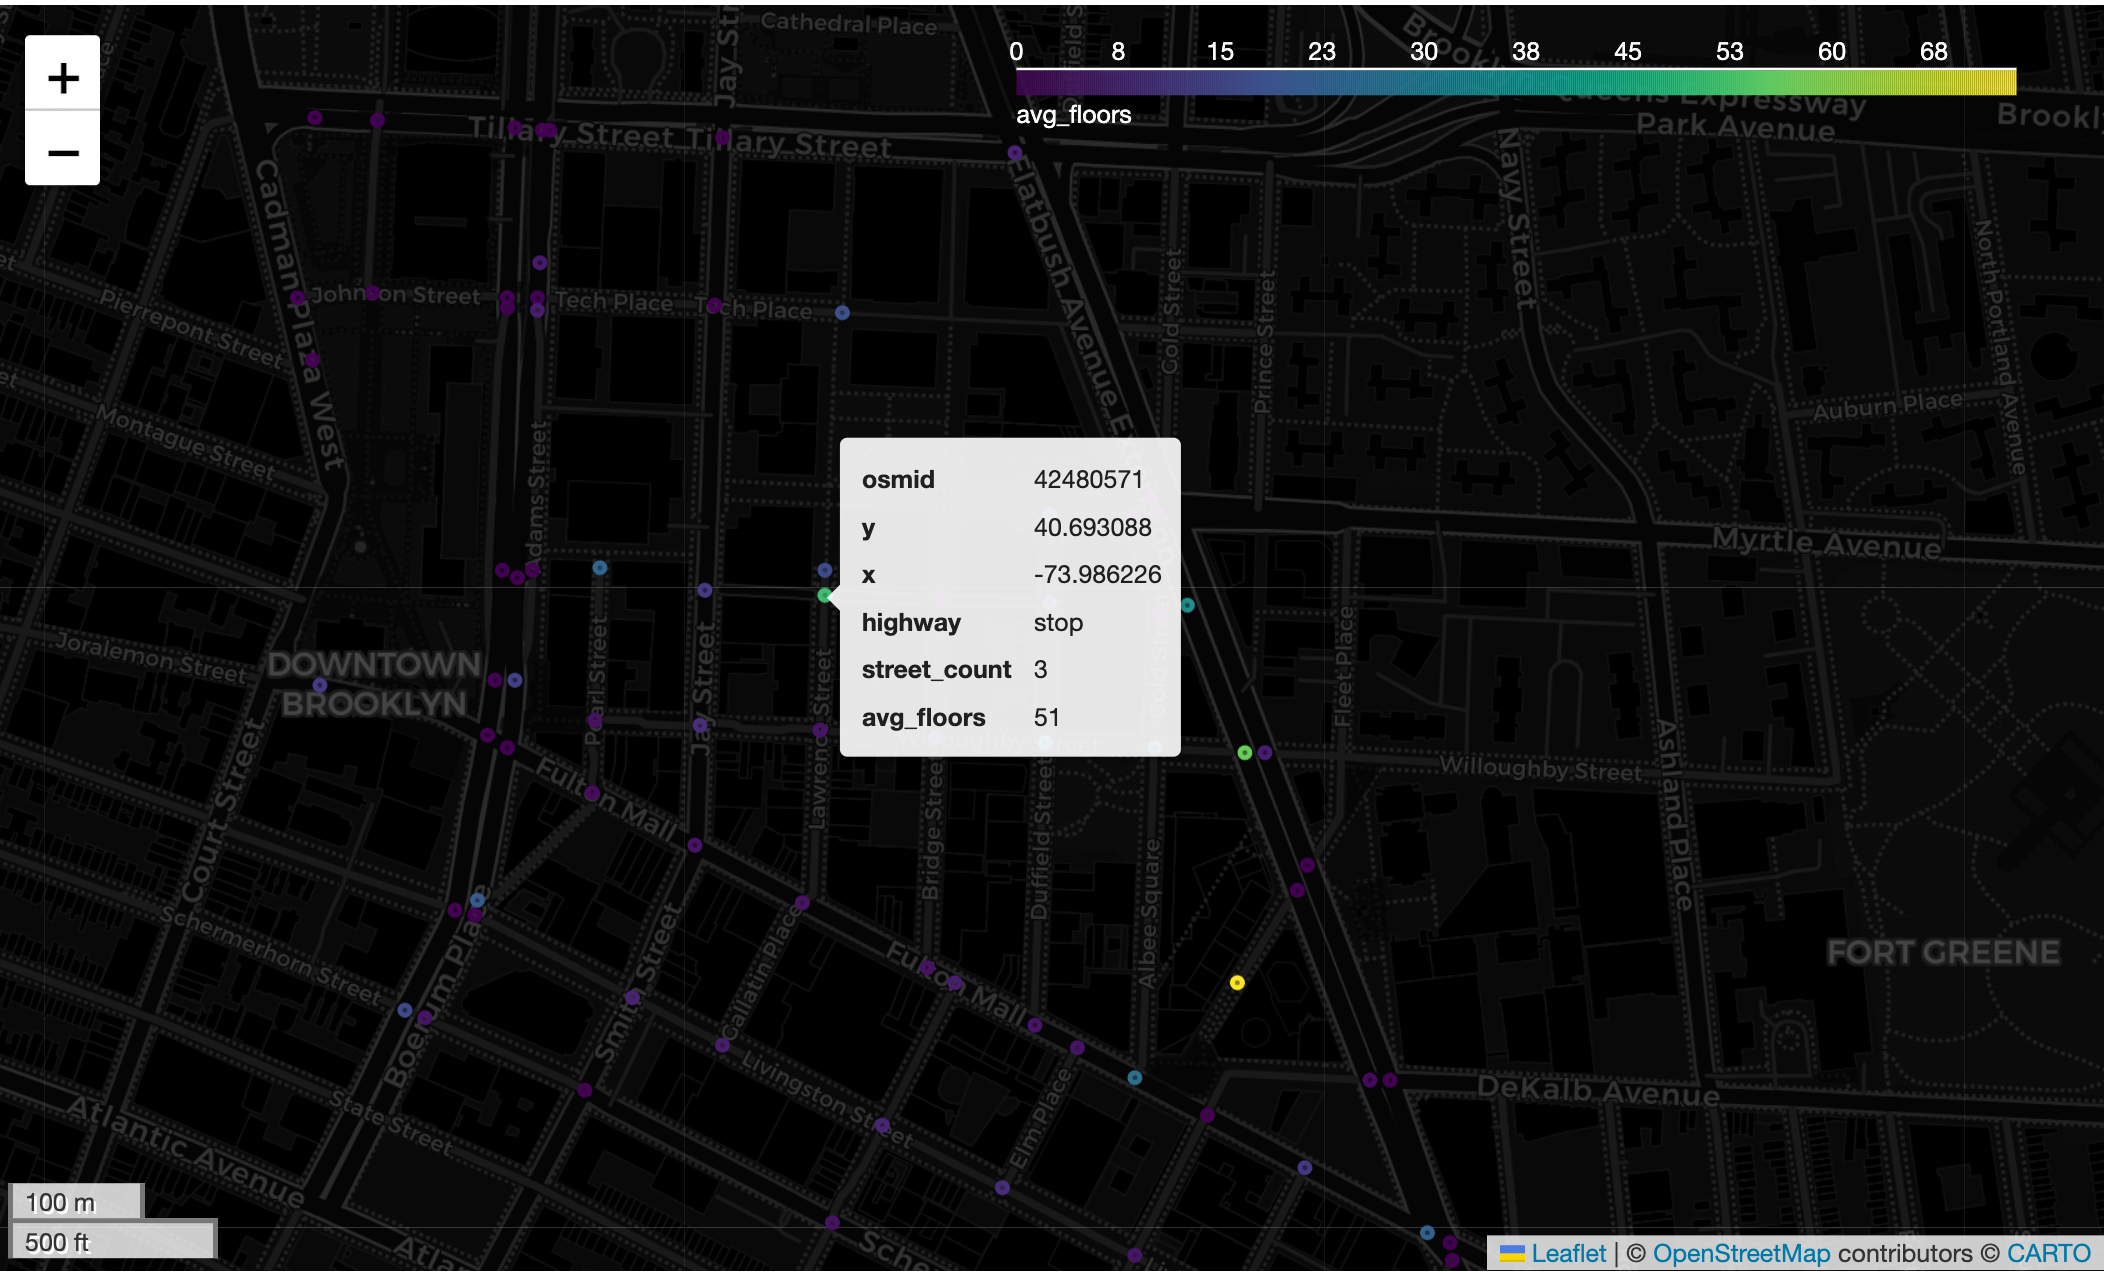This screenshot has height=1272, width=2104.
Task: Click the teal marker on Pearl Street
Action: [x=599, y=567]
